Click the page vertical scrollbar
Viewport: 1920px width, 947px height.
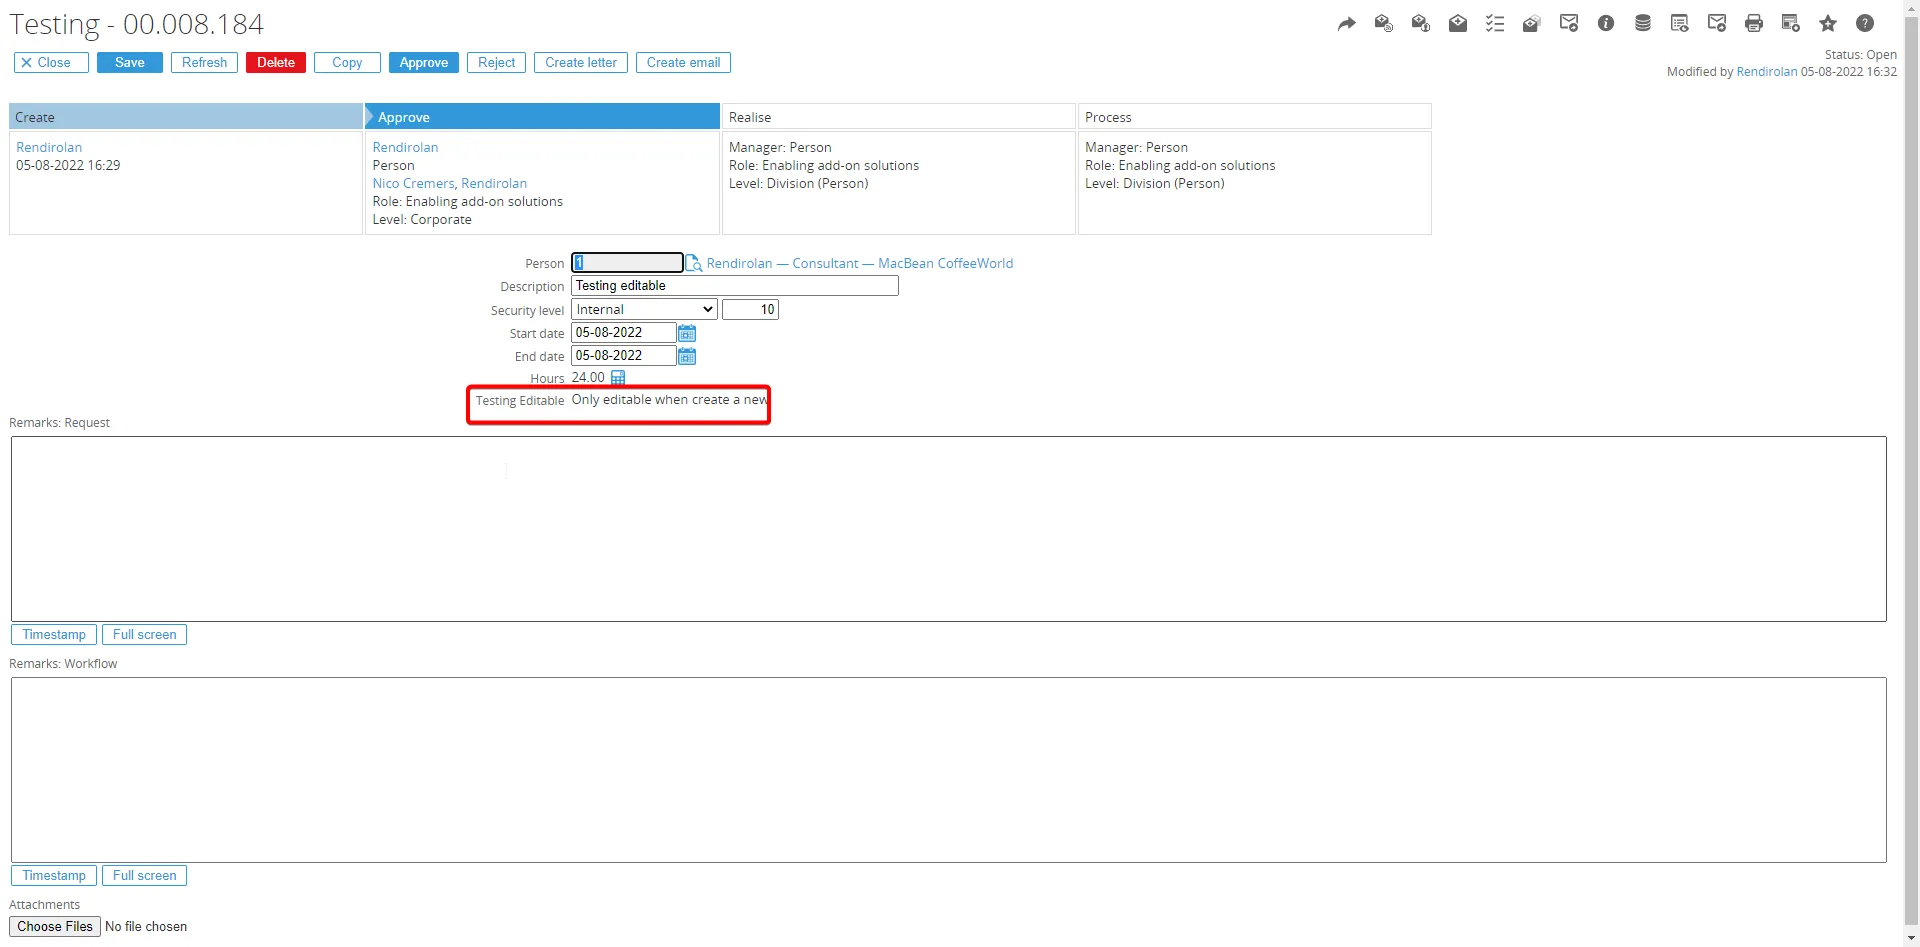(x=1912, y=473)
